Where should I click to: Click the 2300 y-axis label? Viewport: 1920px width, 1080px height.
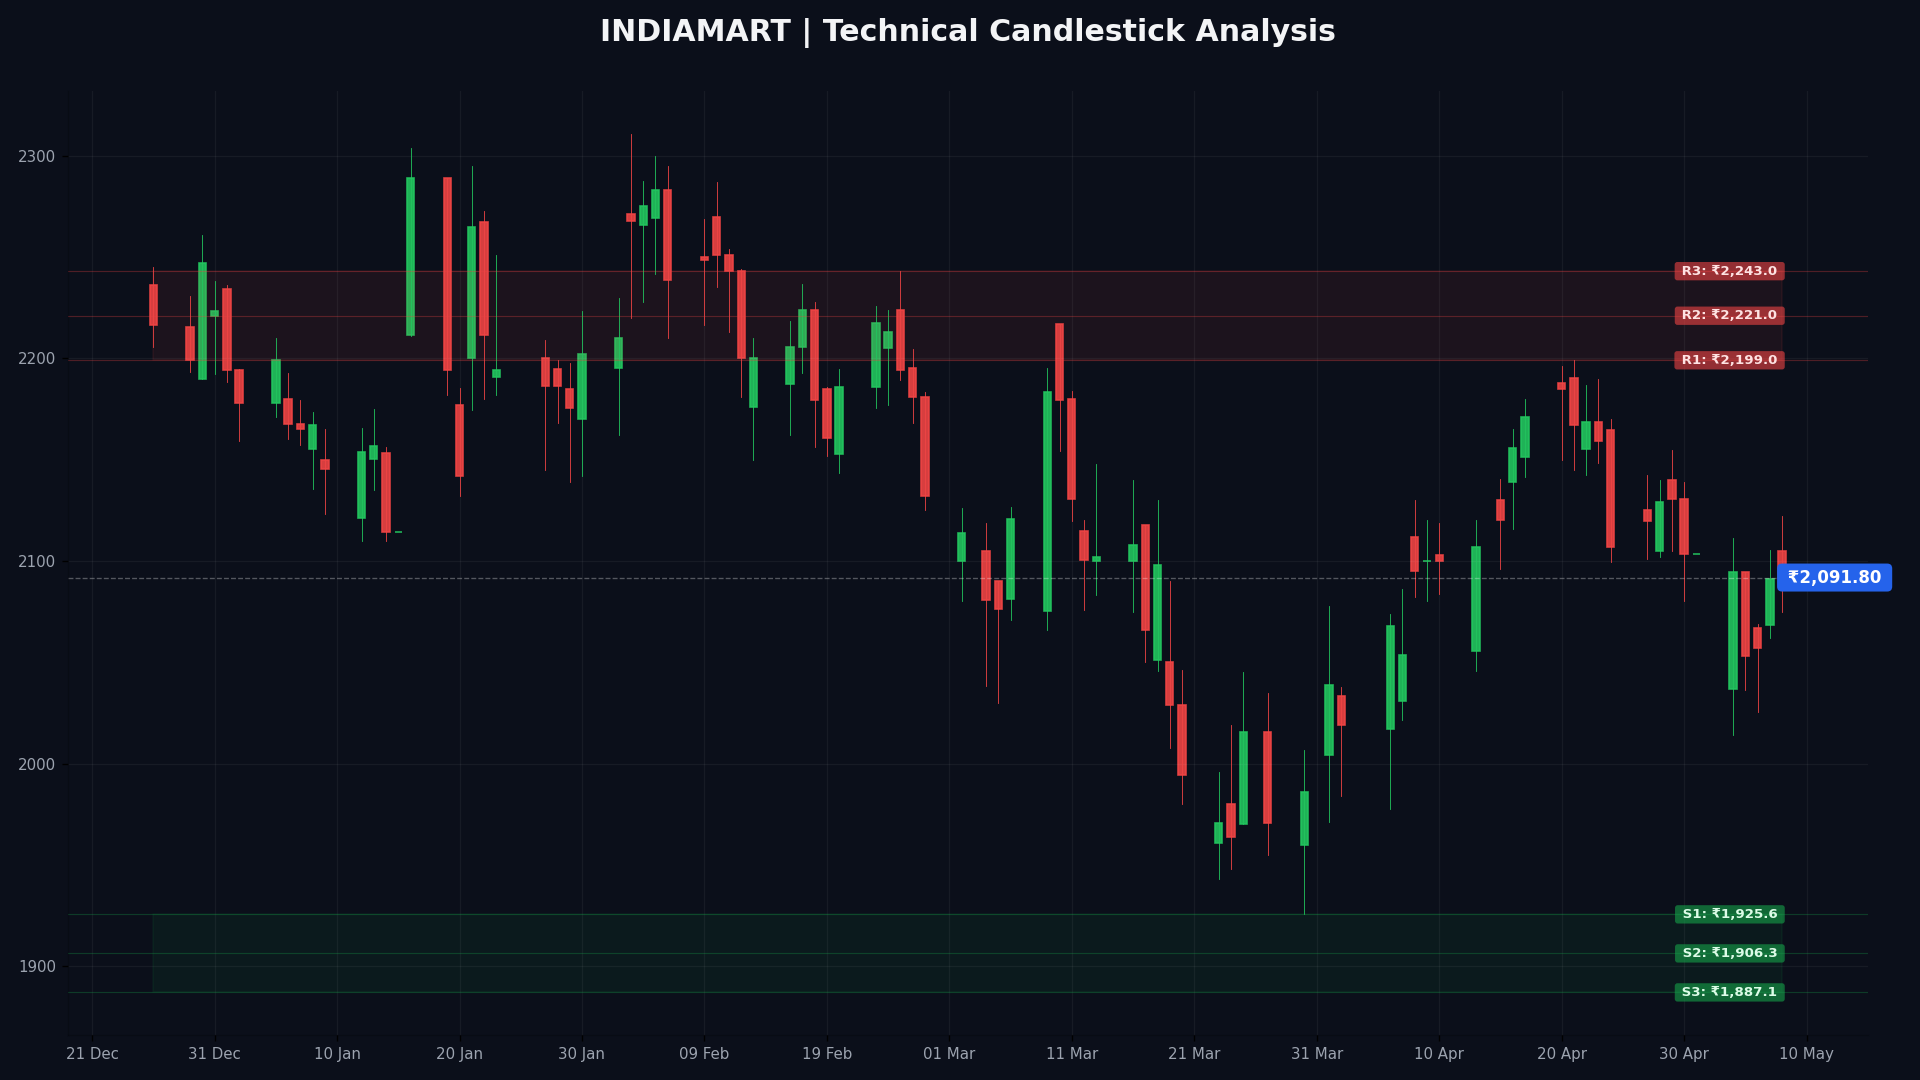pyautogui.click(x=37, y=156)
